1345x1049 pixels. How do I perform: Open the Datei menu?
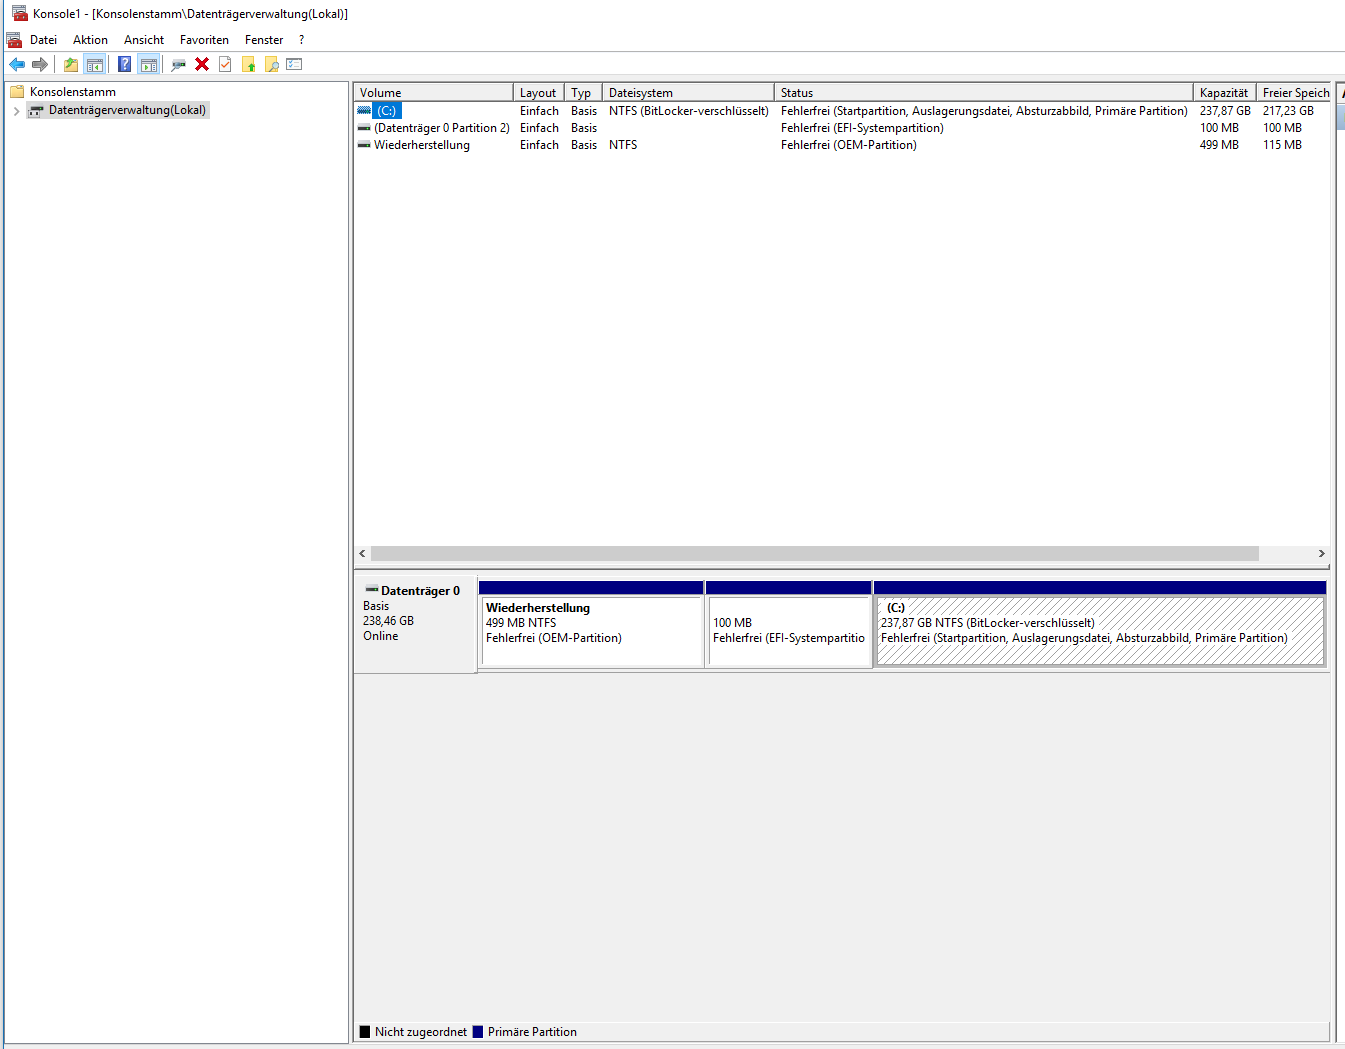43,40
